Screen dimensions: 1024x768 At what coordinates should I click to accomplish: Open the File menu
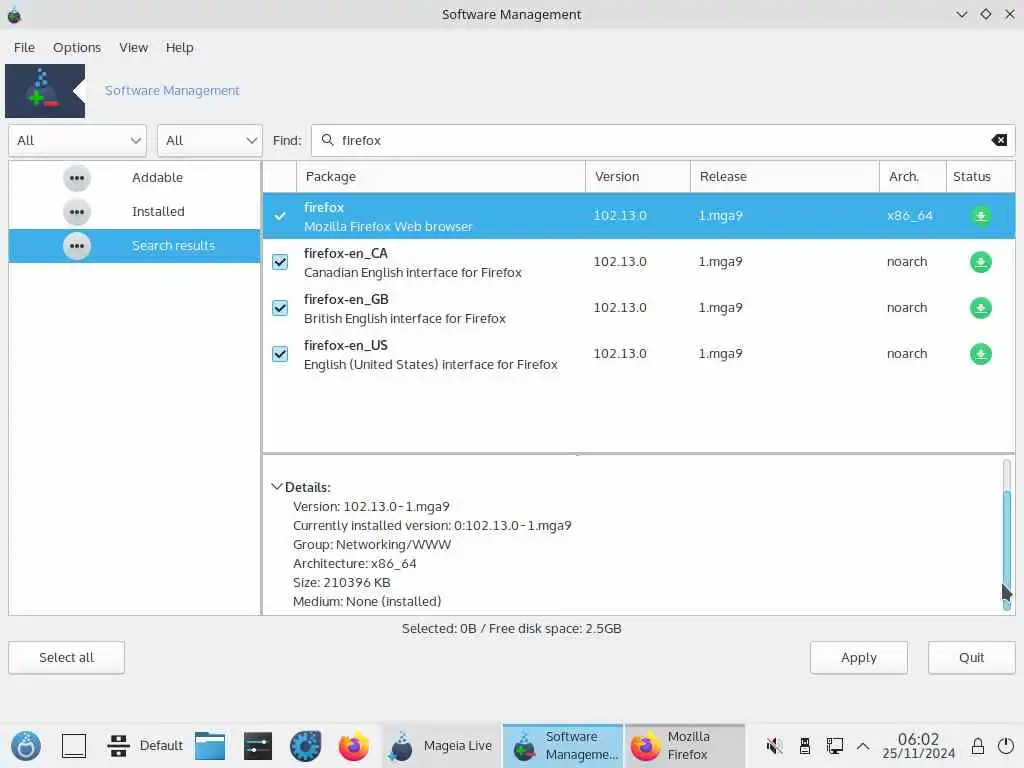pos(24,48)
